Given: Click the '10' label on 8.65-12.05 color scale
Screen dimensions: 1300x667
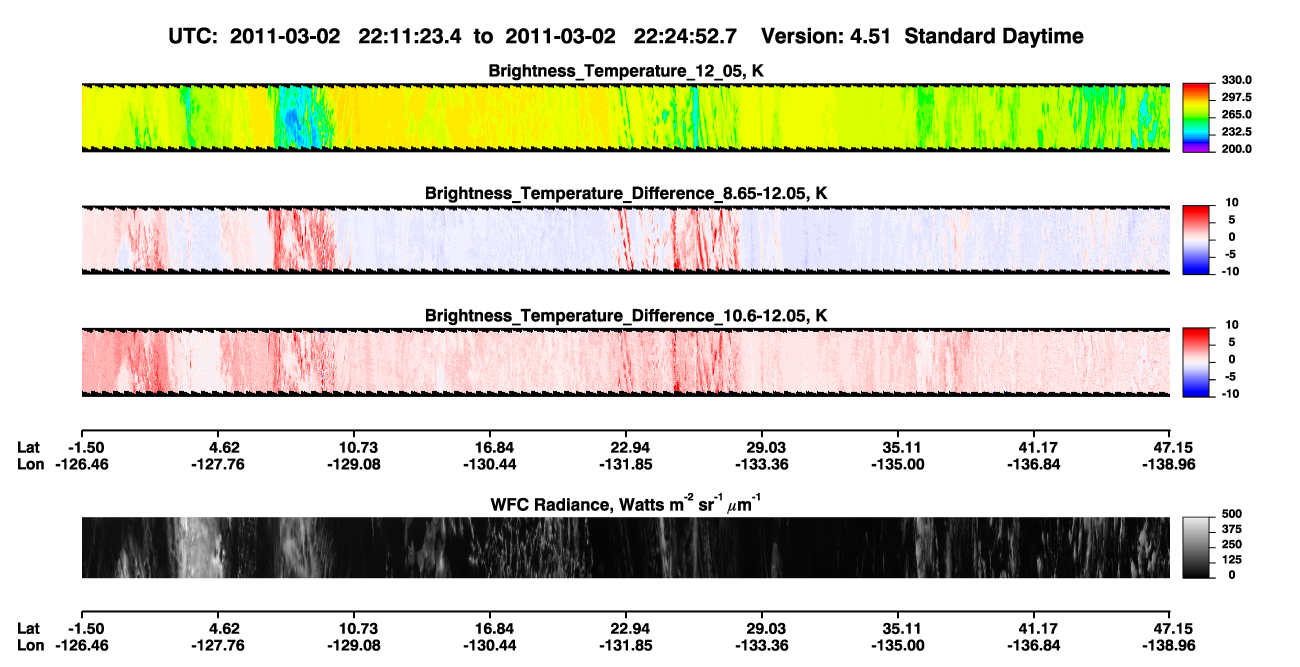Looking at the screenshot, I should pyautogui.click(x=1233, y=202).
